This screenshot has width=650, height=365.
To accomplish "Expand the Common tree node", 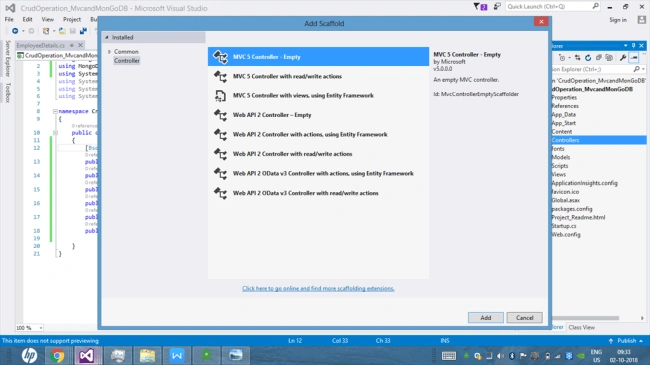I will point(109,52).
